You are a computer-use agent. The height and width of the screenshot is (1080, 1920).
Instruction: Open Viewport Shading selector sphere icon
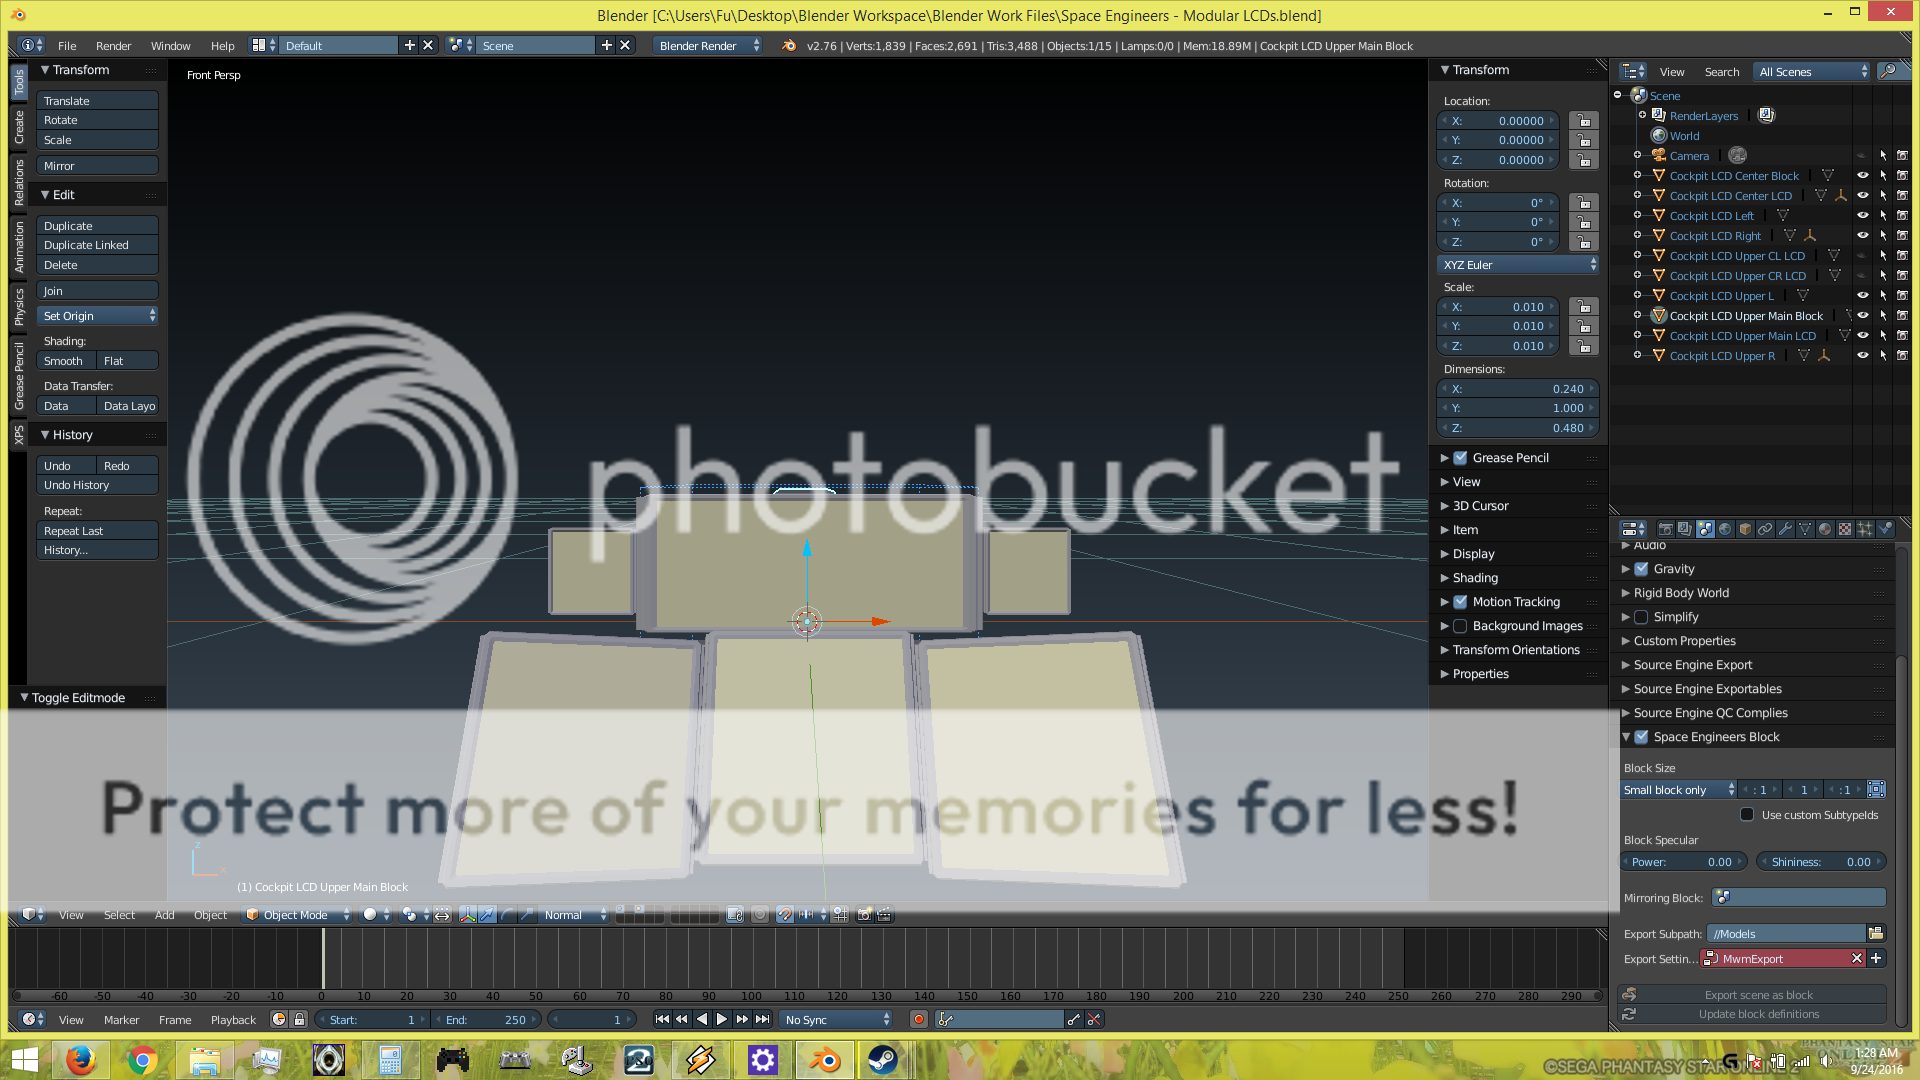pyautogui.click(x=375, y=915)
